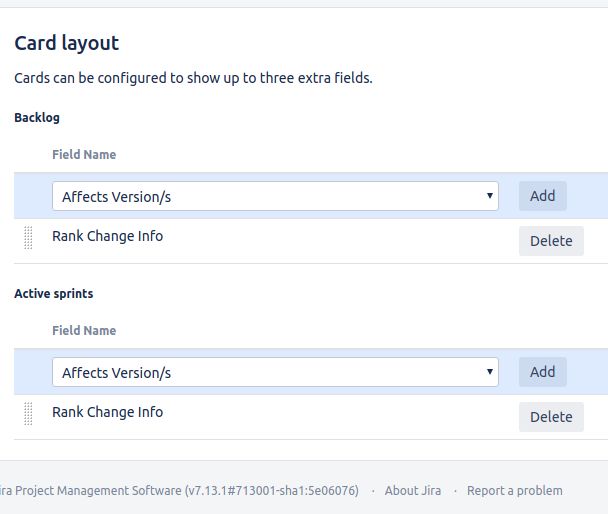The height and width of the screenshot is (514, 608).
Task: Delete Rank Change Info from Backlog
Action: tap(550, 241)
